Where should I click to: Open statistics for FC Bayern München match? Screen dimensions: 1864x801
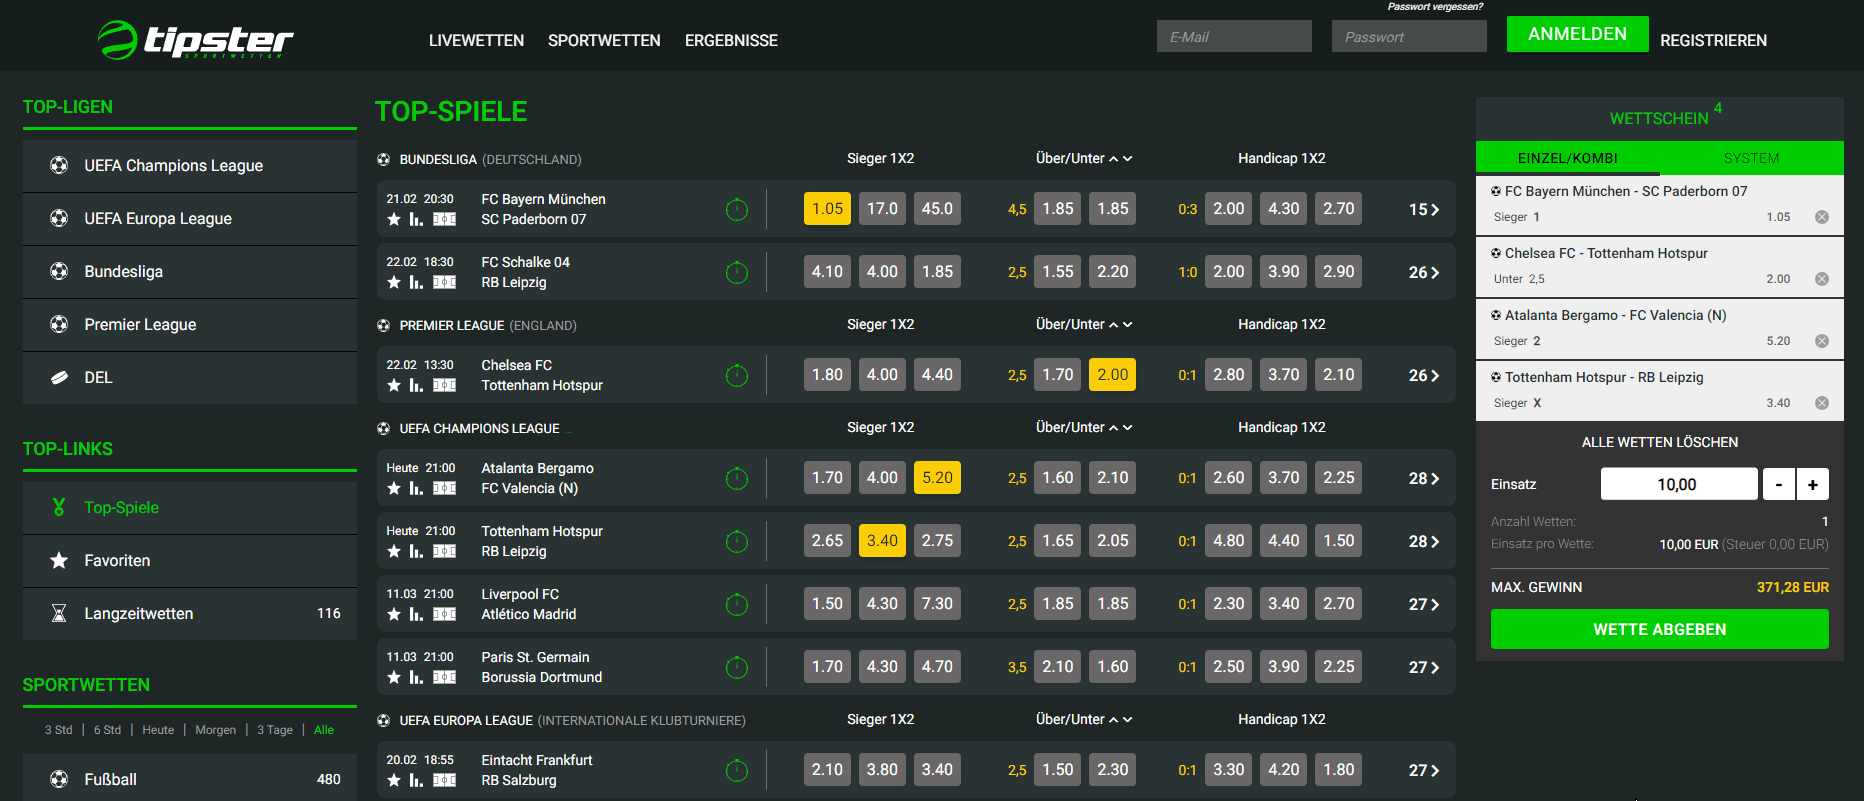416,219
